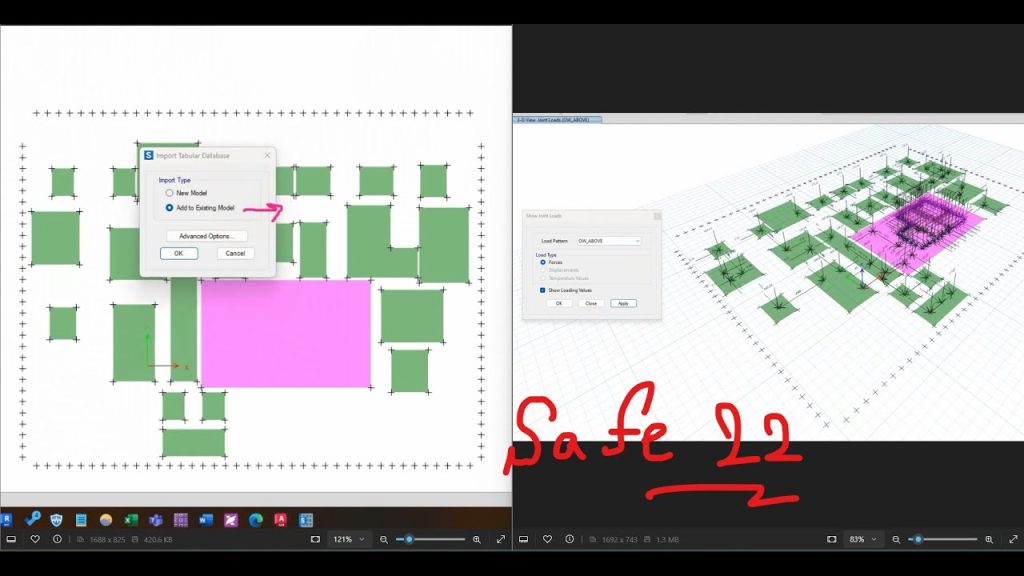Viewport: 1024px width, 576px height.
Task: Favorite the image in the right photo viewer
Action: coord(547,539)
